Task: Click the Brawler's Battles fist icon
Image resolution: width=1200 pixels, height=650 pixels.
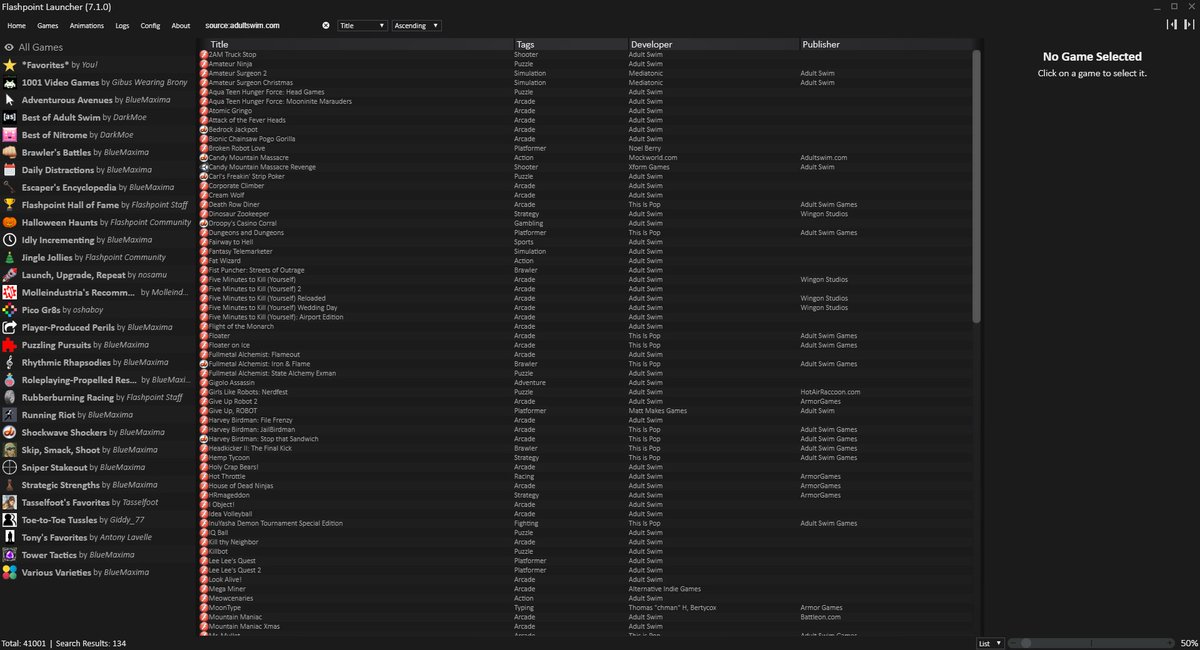Action: (x=9, y=152)
